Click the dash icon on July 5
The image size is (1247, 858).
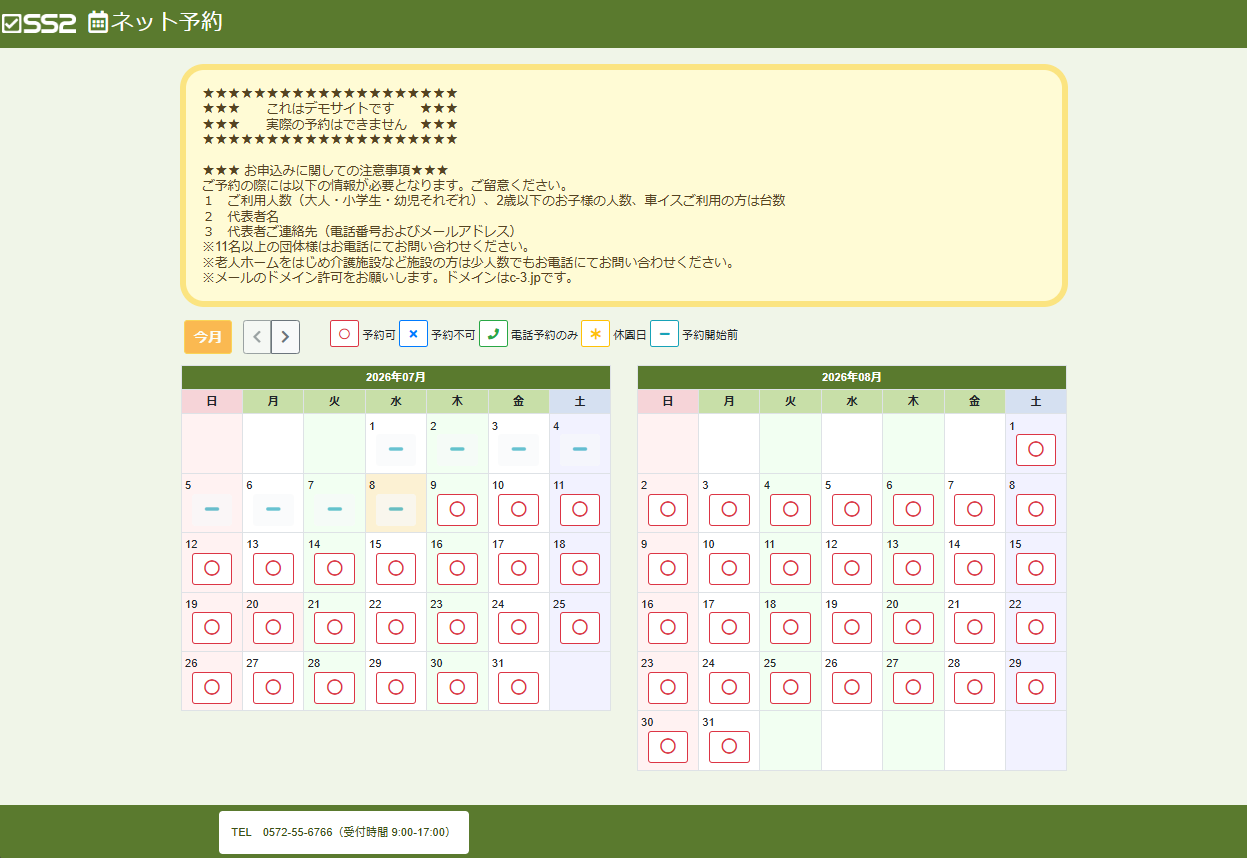(212, 509)
